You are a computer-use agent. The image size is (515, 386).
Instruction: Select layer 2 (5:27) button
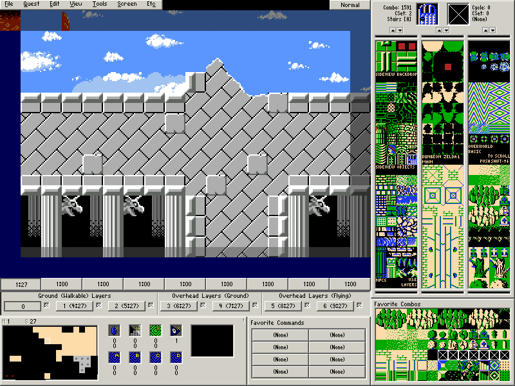[127, 306]
